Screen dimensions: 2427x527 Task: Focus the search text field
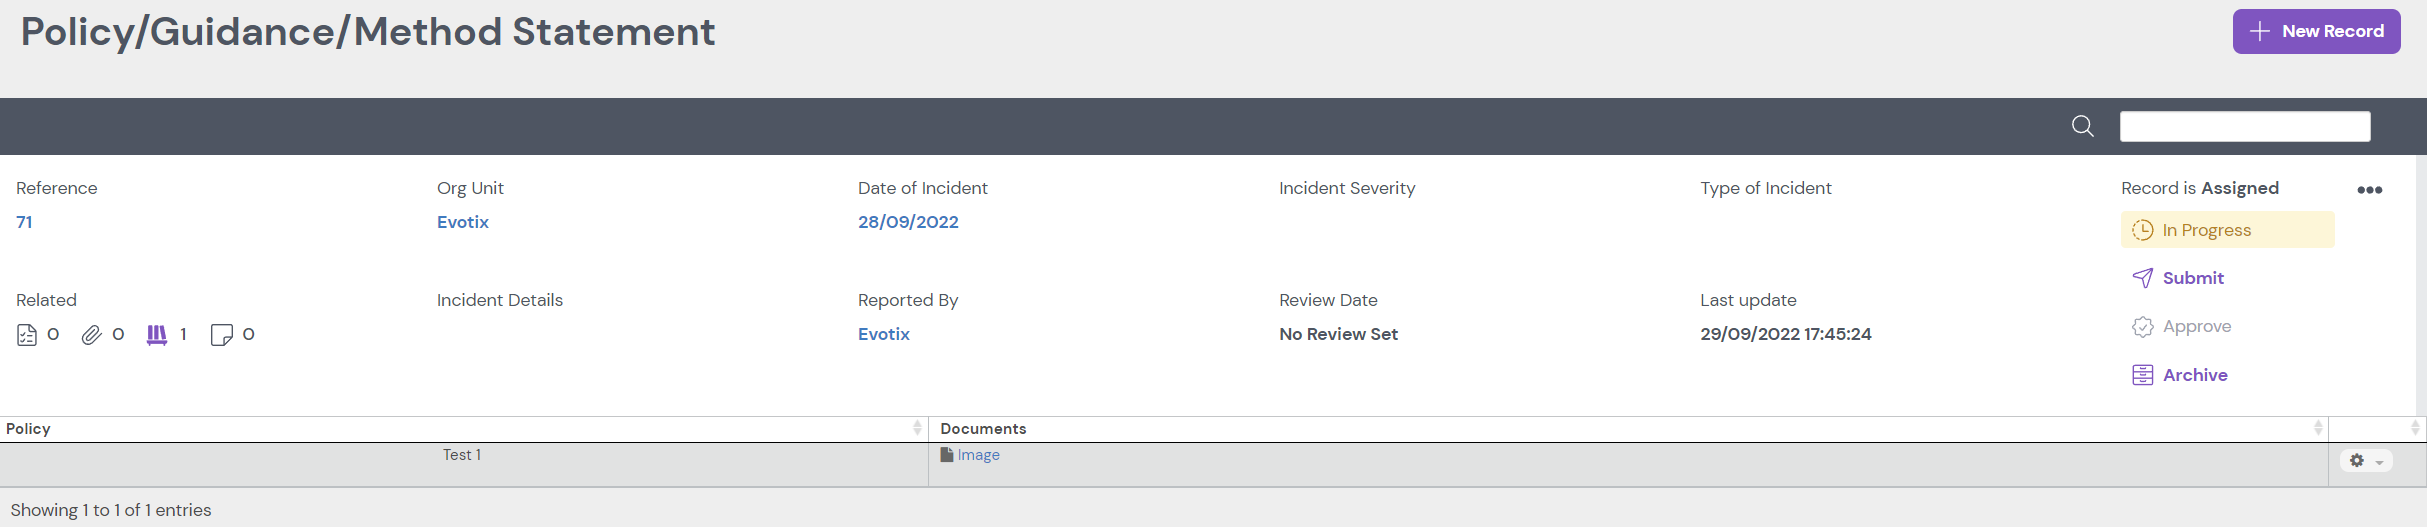coord(2244,126)
